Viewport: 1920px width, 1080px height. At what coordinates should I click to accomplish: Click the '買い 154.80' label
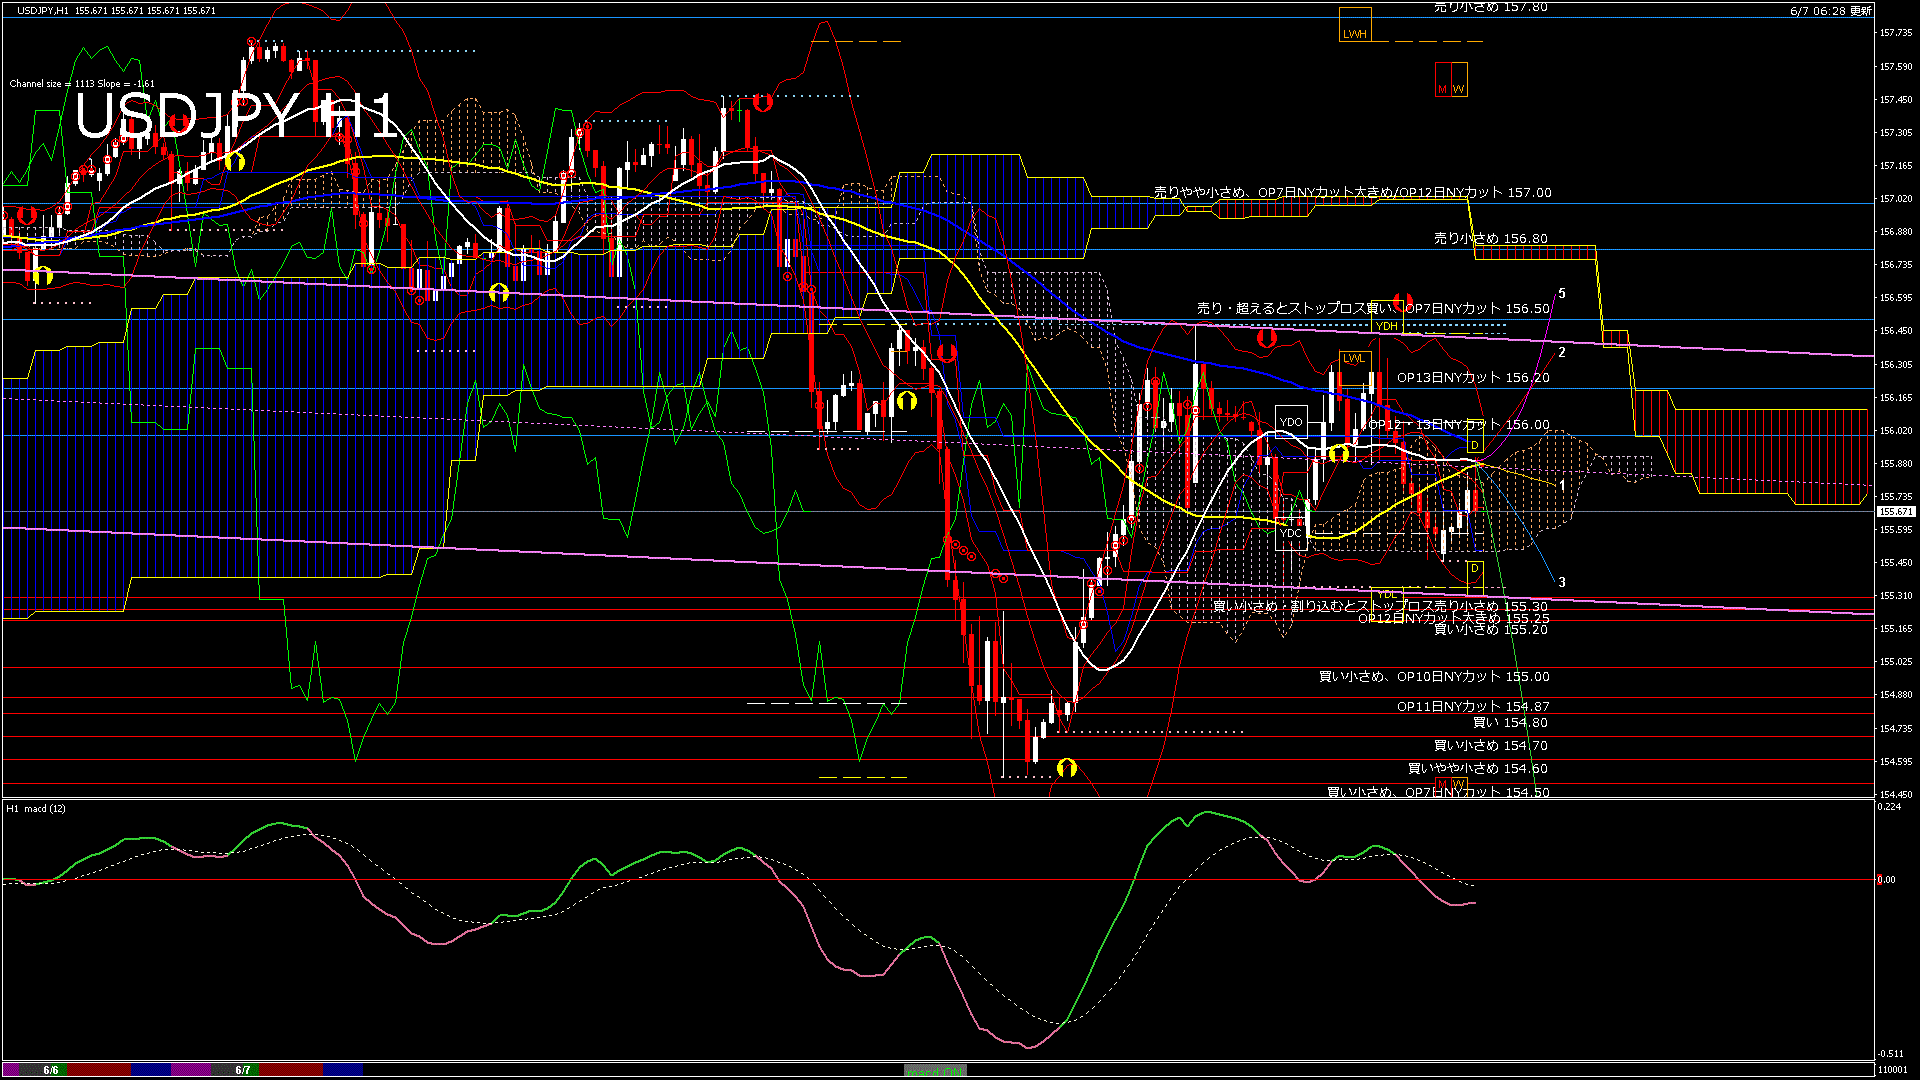pyautogui.click(x=1511, y=722)
